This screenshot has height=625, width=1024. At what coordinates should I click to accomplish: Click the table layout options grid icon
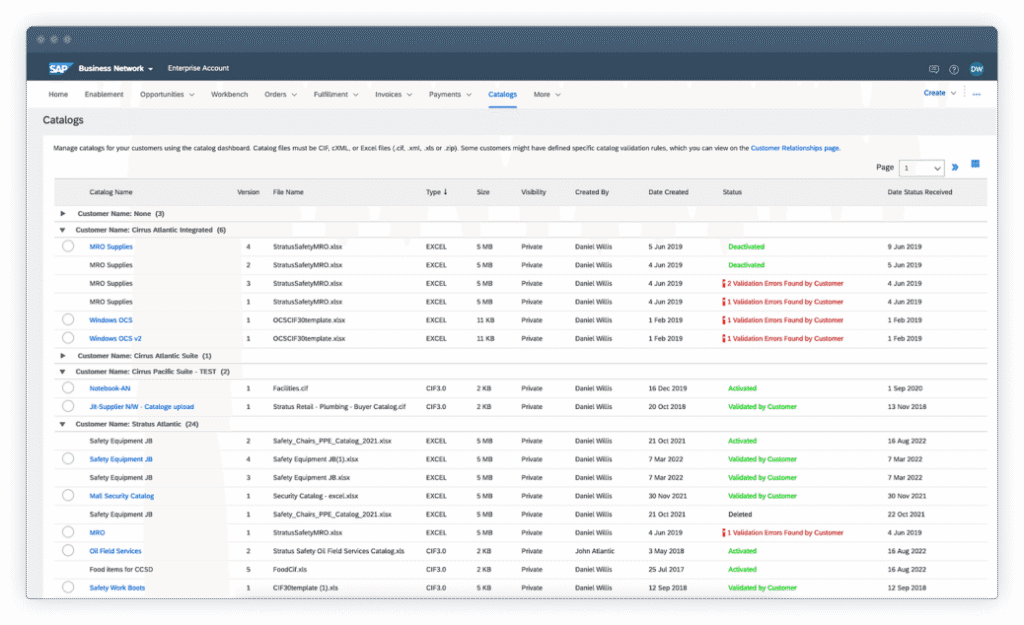pyautogui.click(x=976, y=165)
